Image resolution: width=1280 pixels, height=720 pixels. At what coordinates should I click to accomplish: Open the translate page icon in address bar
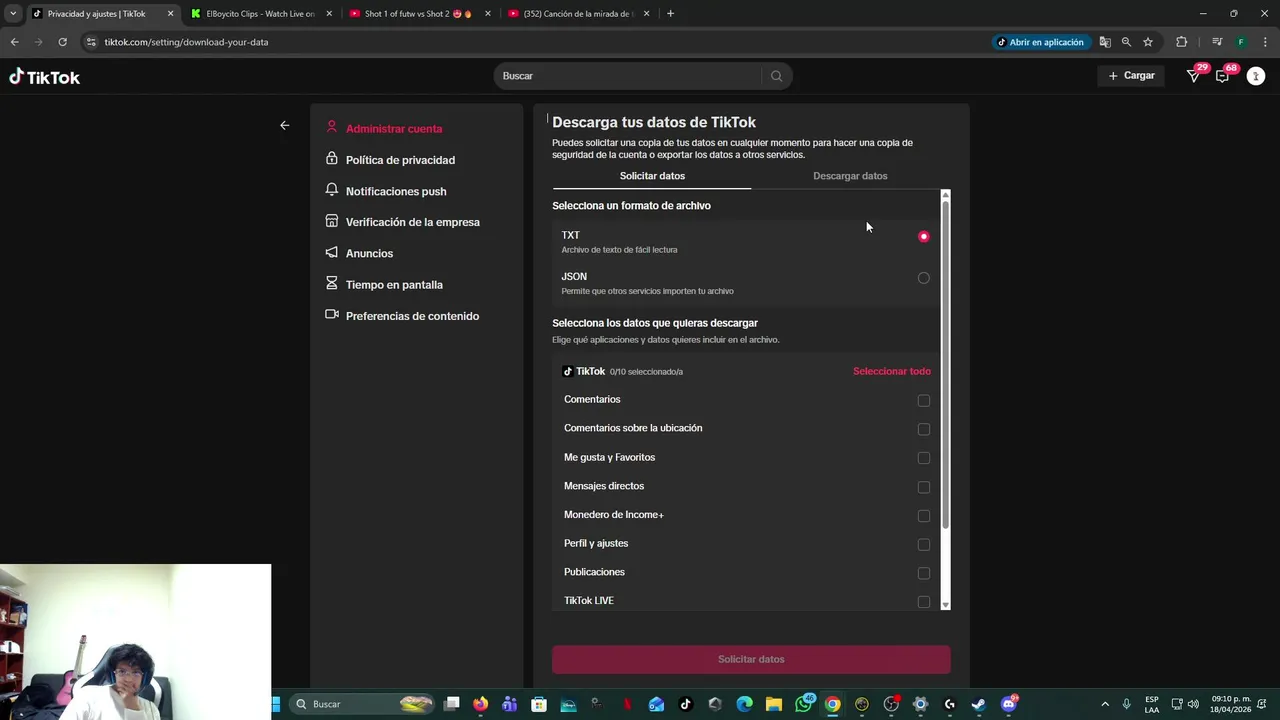coord(1105,42)
